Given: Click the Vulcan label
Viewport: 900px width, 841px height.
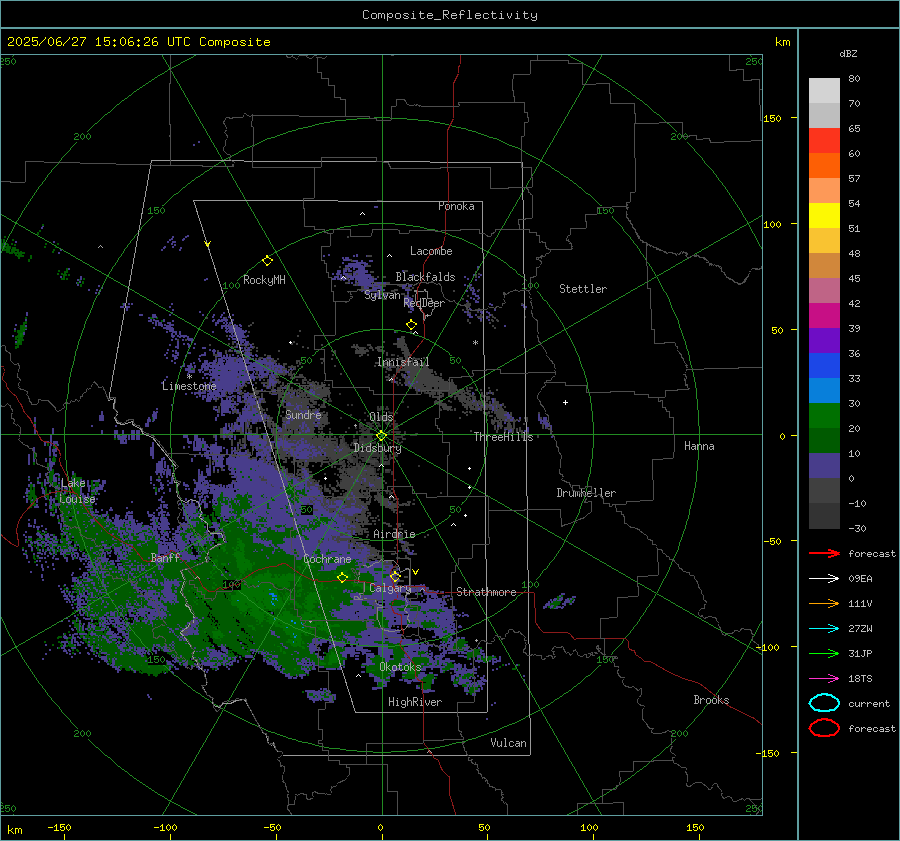Looking at the screenshot, I should (x=508, y=743).
